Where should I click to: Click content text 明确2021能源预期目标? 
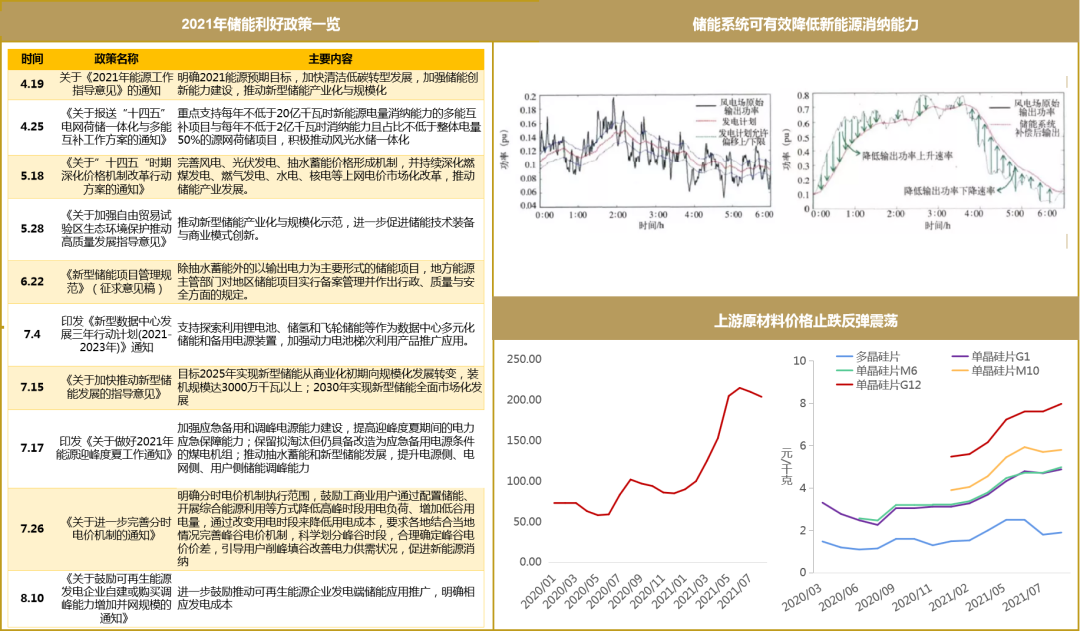tap(238, 77)
